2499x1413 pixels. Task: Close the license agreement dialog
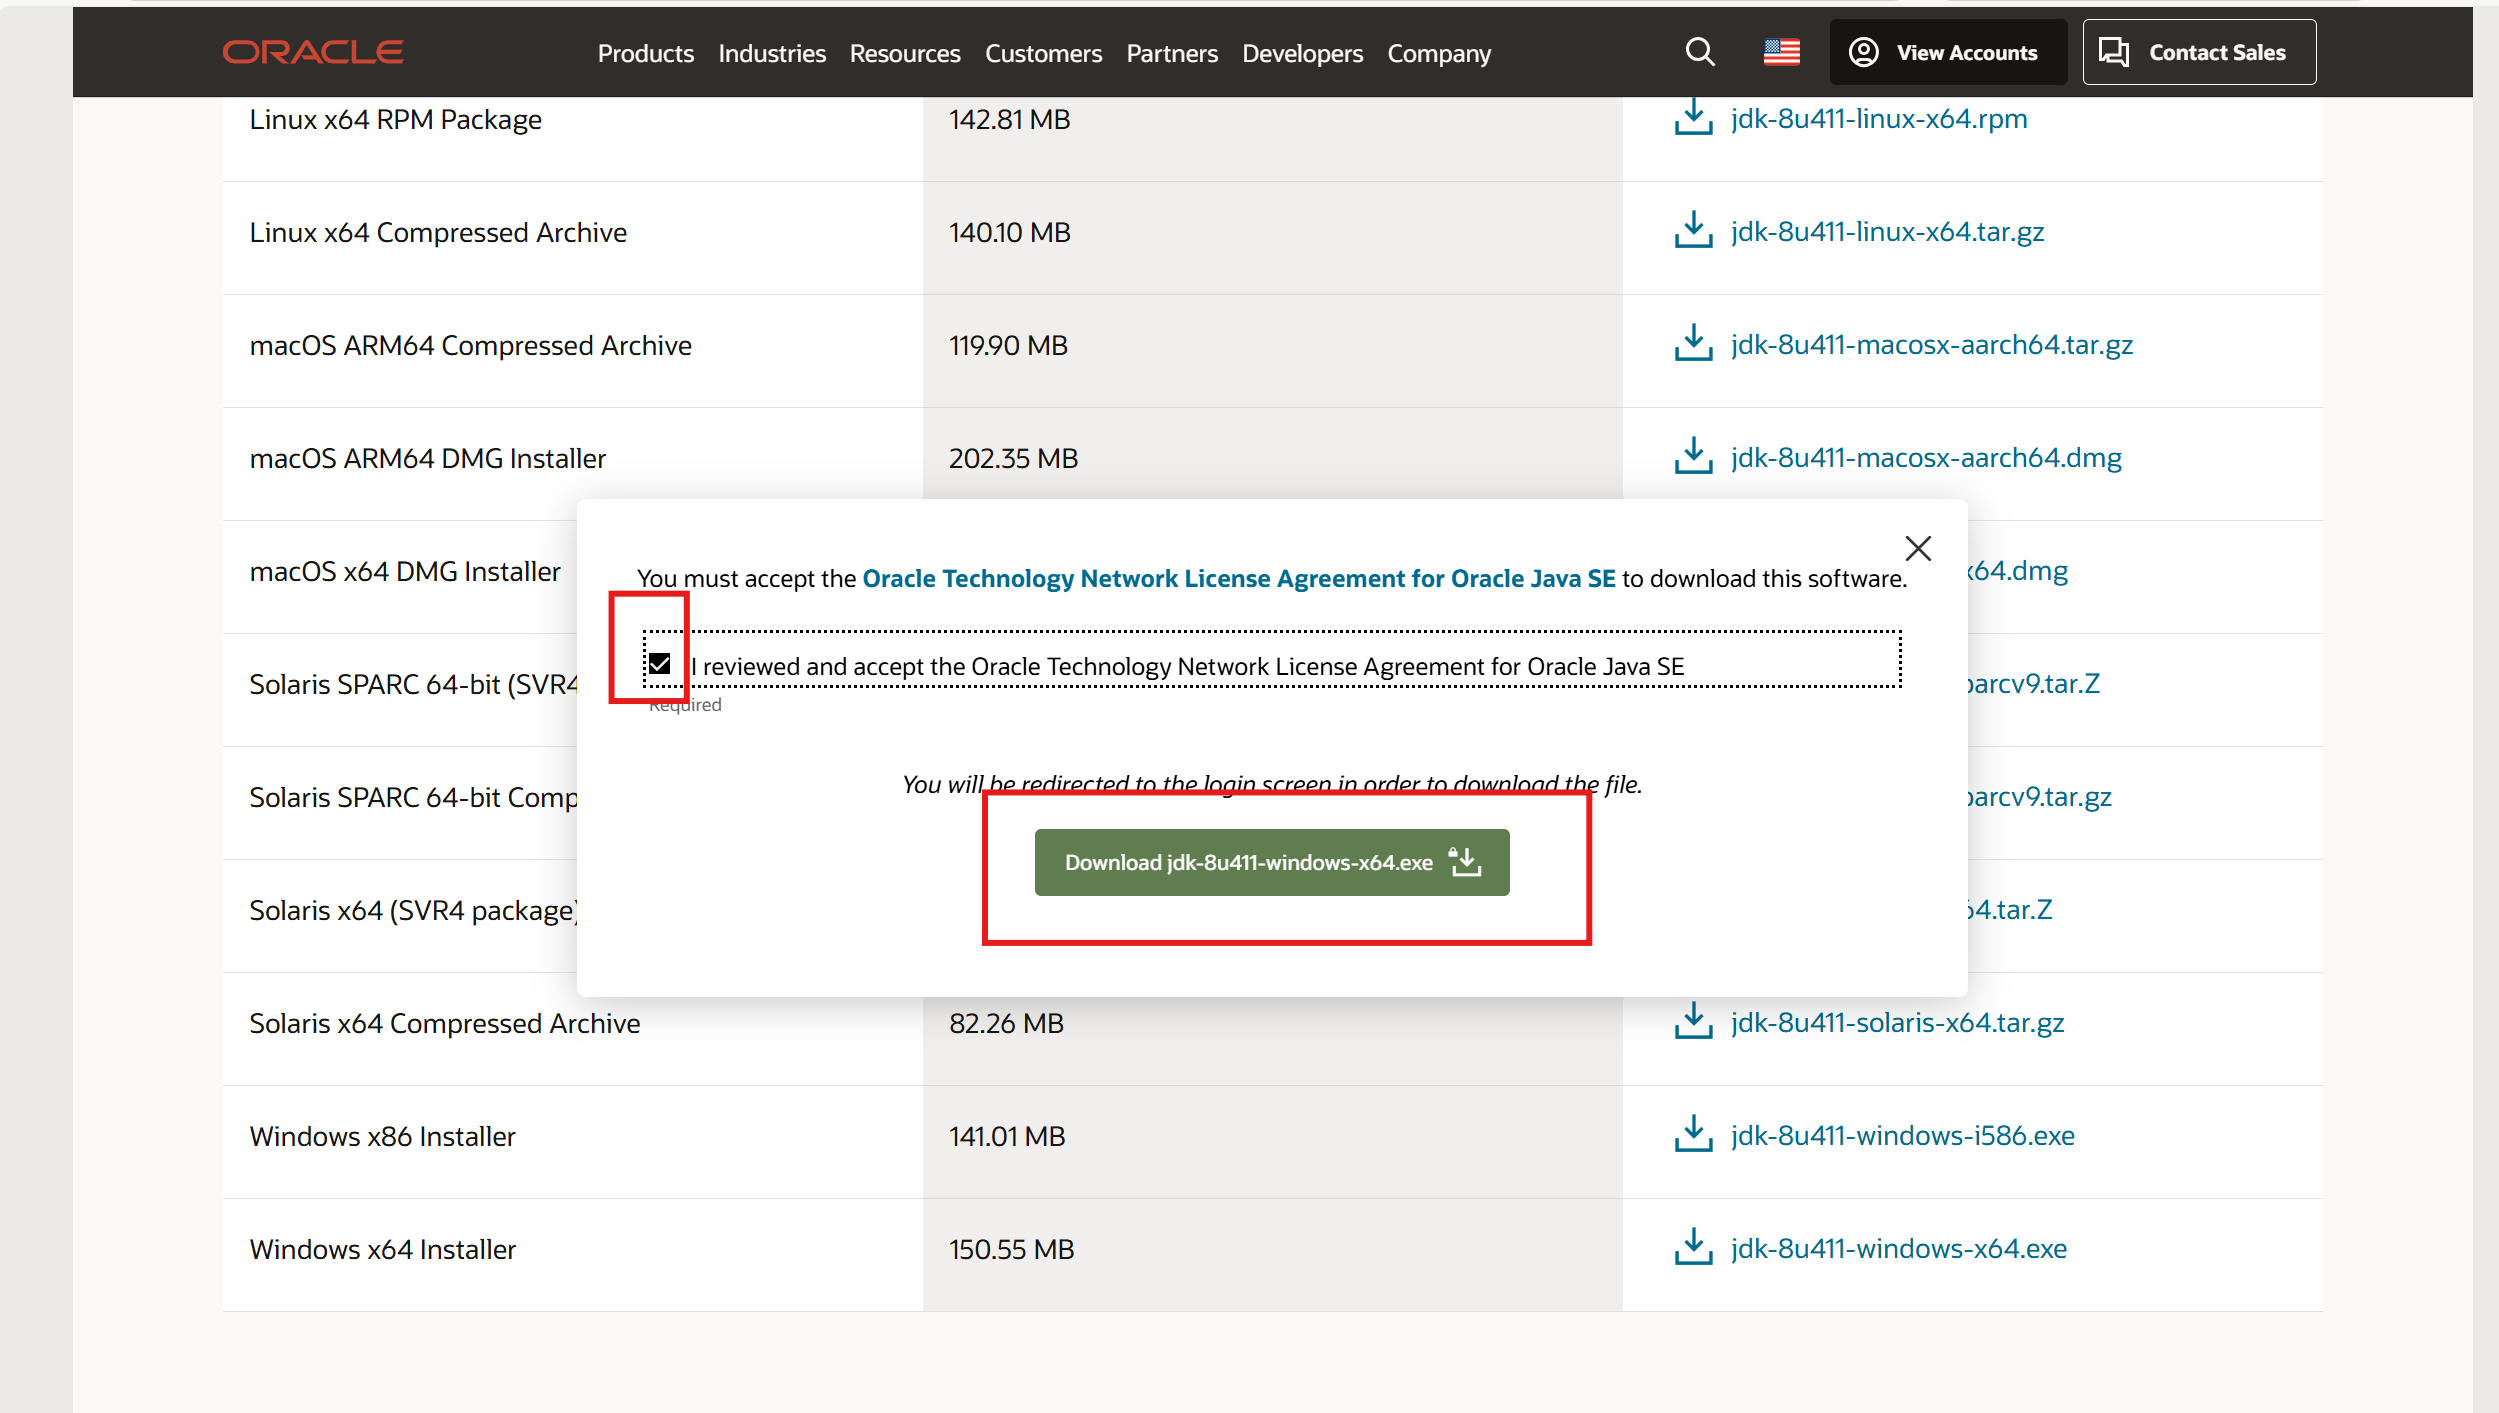point(1917,548)
